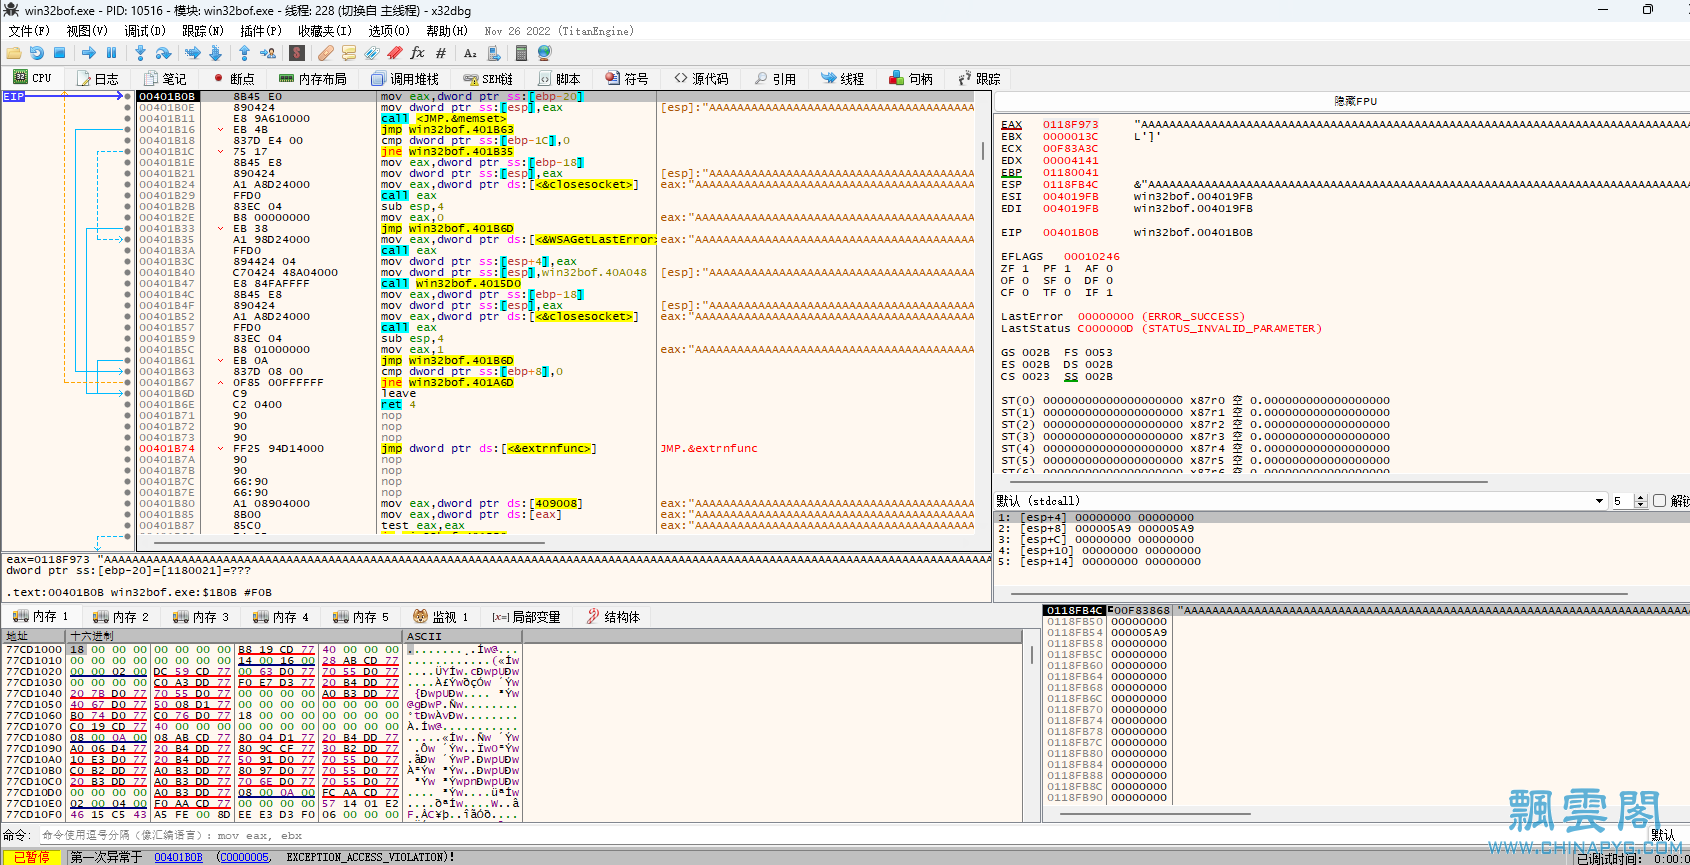Run to user code icon
This screenshot has height=865, width=1690.
[268, 53]
